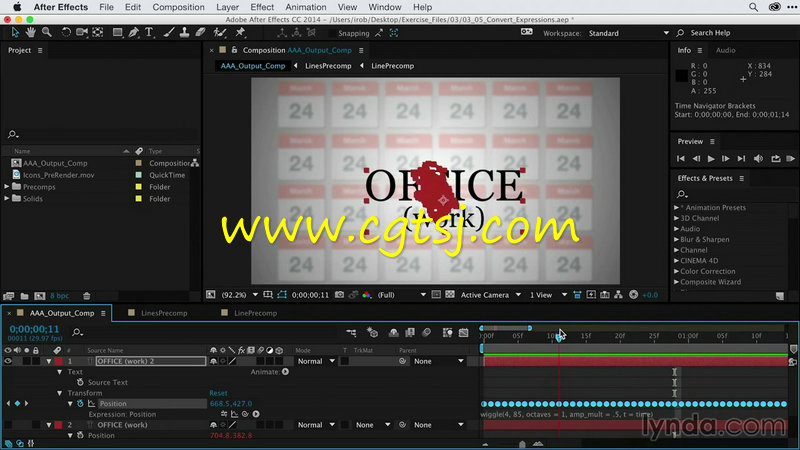Toggle Source Text stopwatch
This screenshot has width=800, height=450.
80,382
